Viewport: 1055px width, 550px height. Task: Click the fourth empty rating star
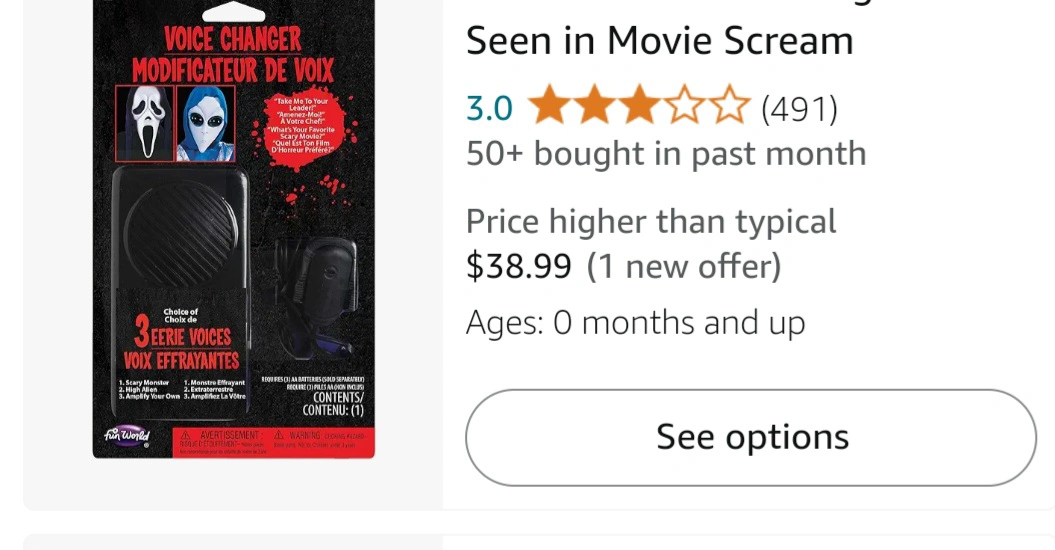pyautogui.click(x=685, y=107)
